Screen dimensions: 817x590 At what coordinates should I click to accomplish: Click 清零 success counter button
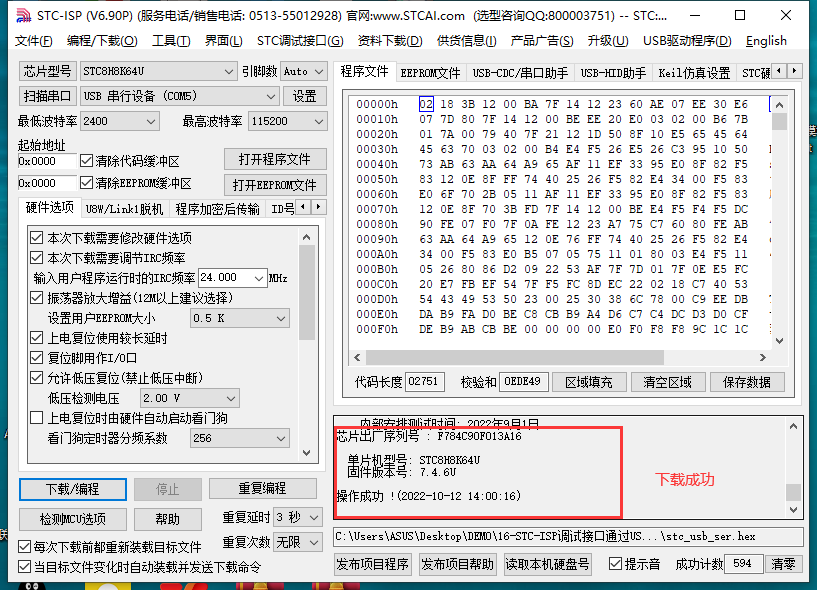783,564
